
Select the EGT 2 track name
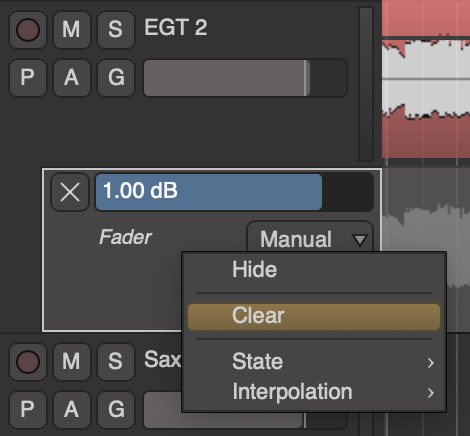click(x=176, y=27)
